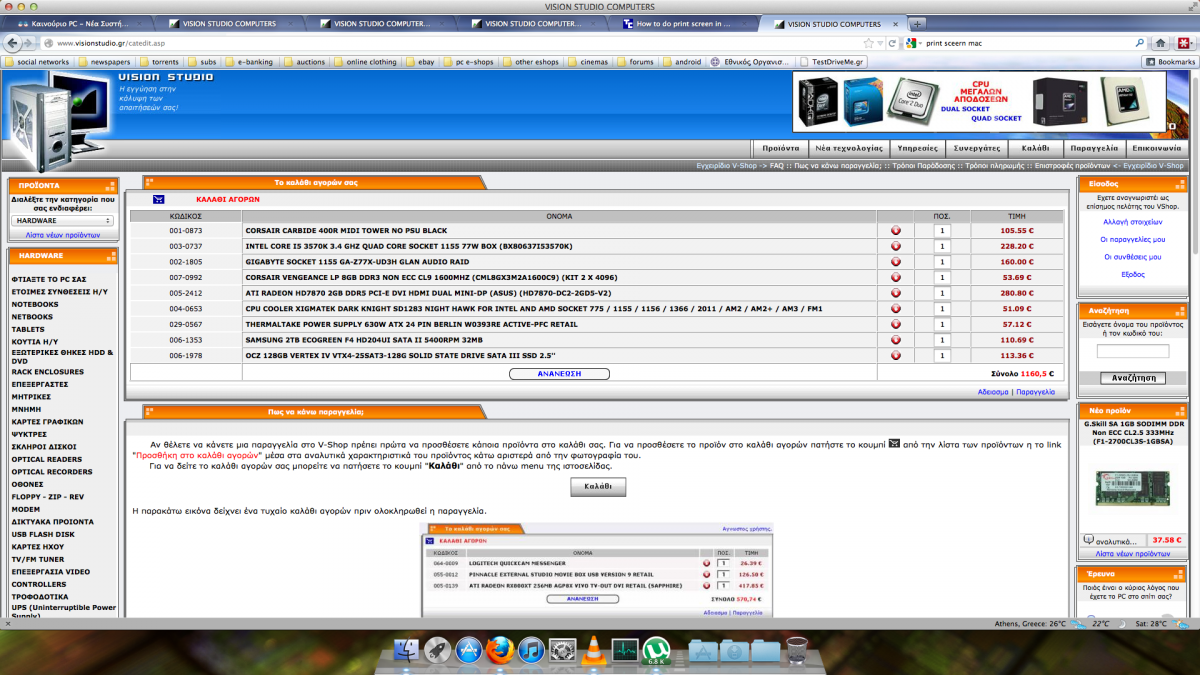This screenshot has height=675, width=1200.
Task: Edit quantity field for Corsair Carbide 400R
Action: [941, 230]
